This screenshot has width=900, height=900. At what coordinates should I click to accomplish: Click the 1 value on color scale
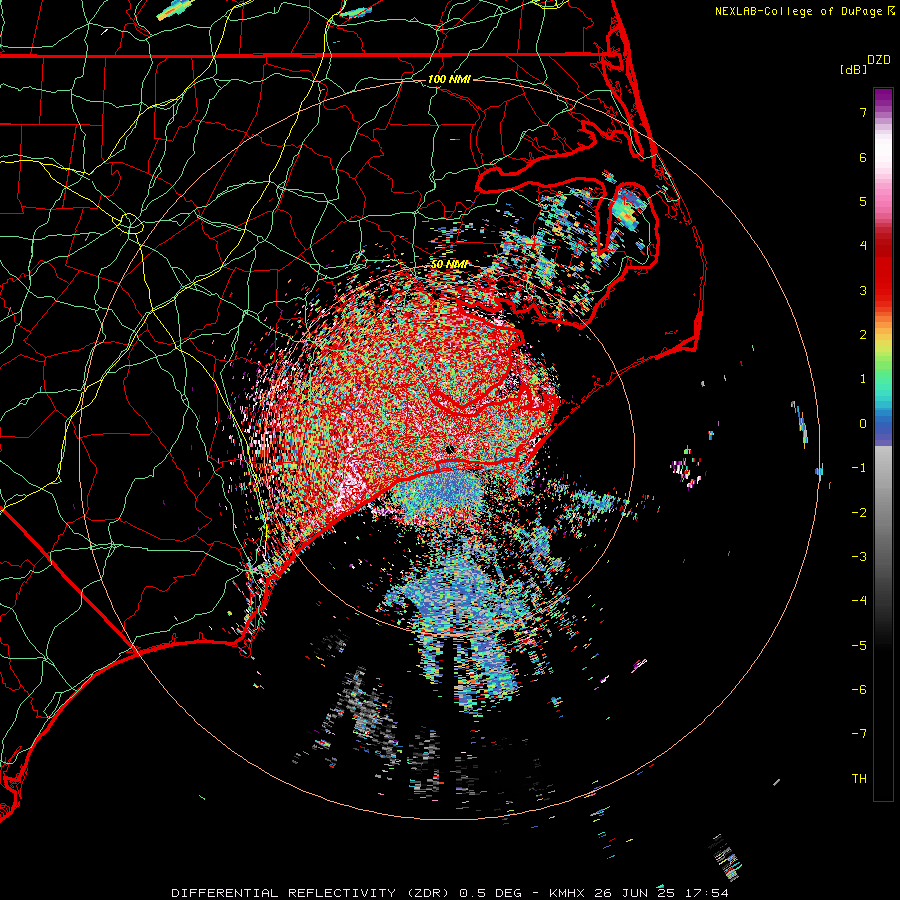[863, 379]
